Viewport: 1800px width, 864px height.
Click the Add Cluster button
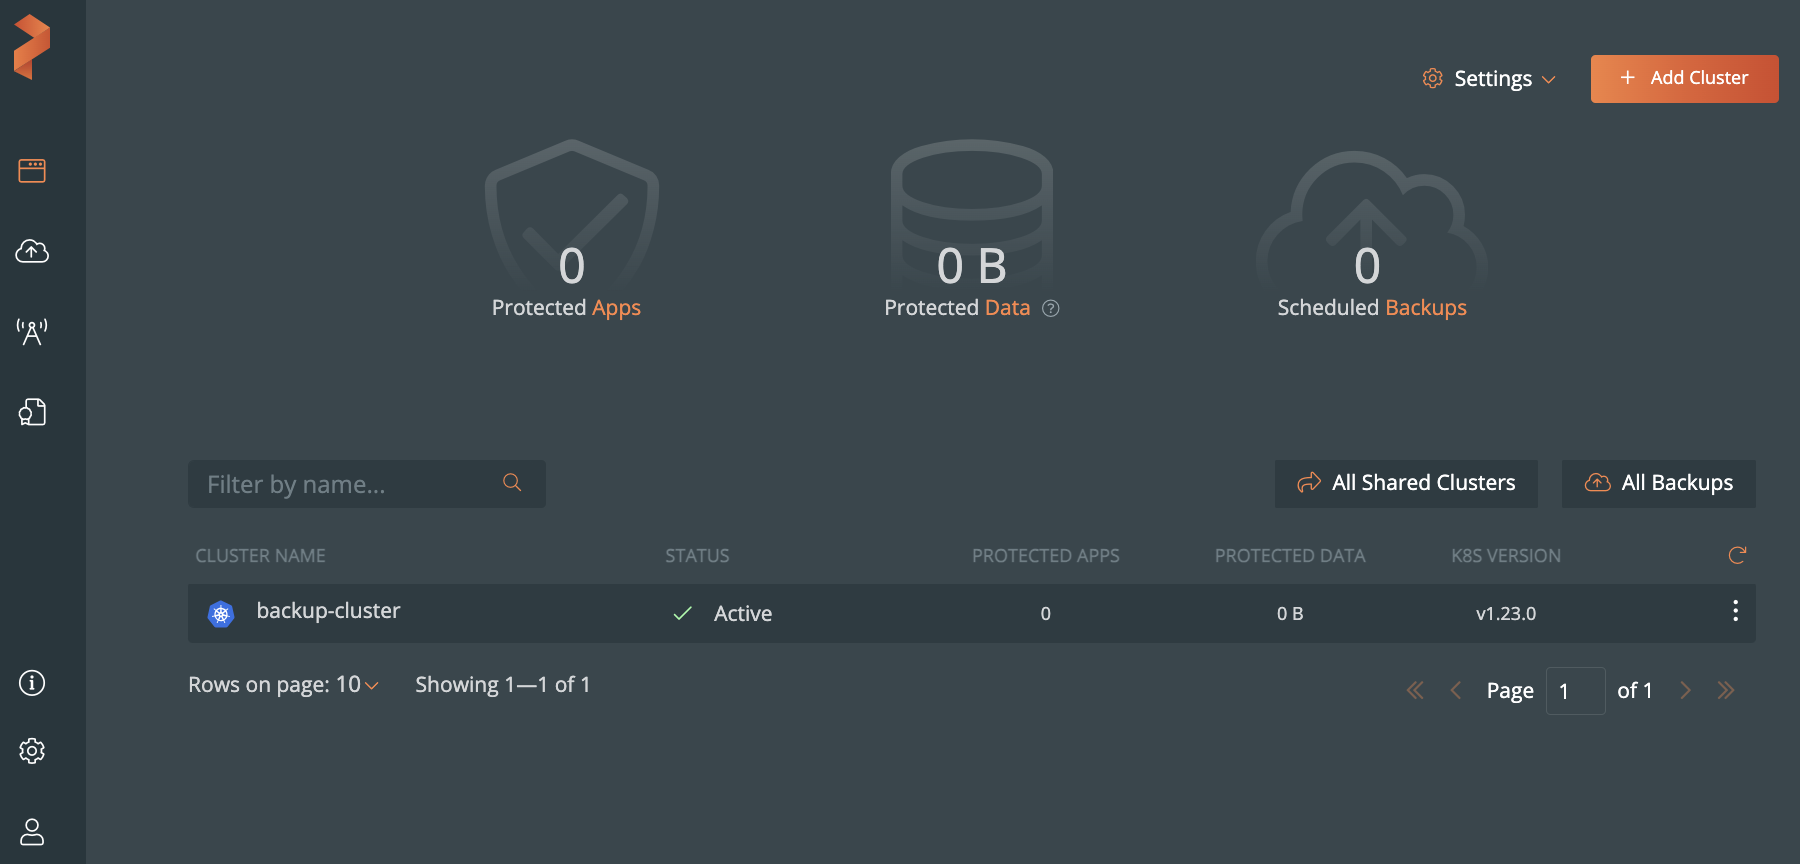tap(1684, 78)
